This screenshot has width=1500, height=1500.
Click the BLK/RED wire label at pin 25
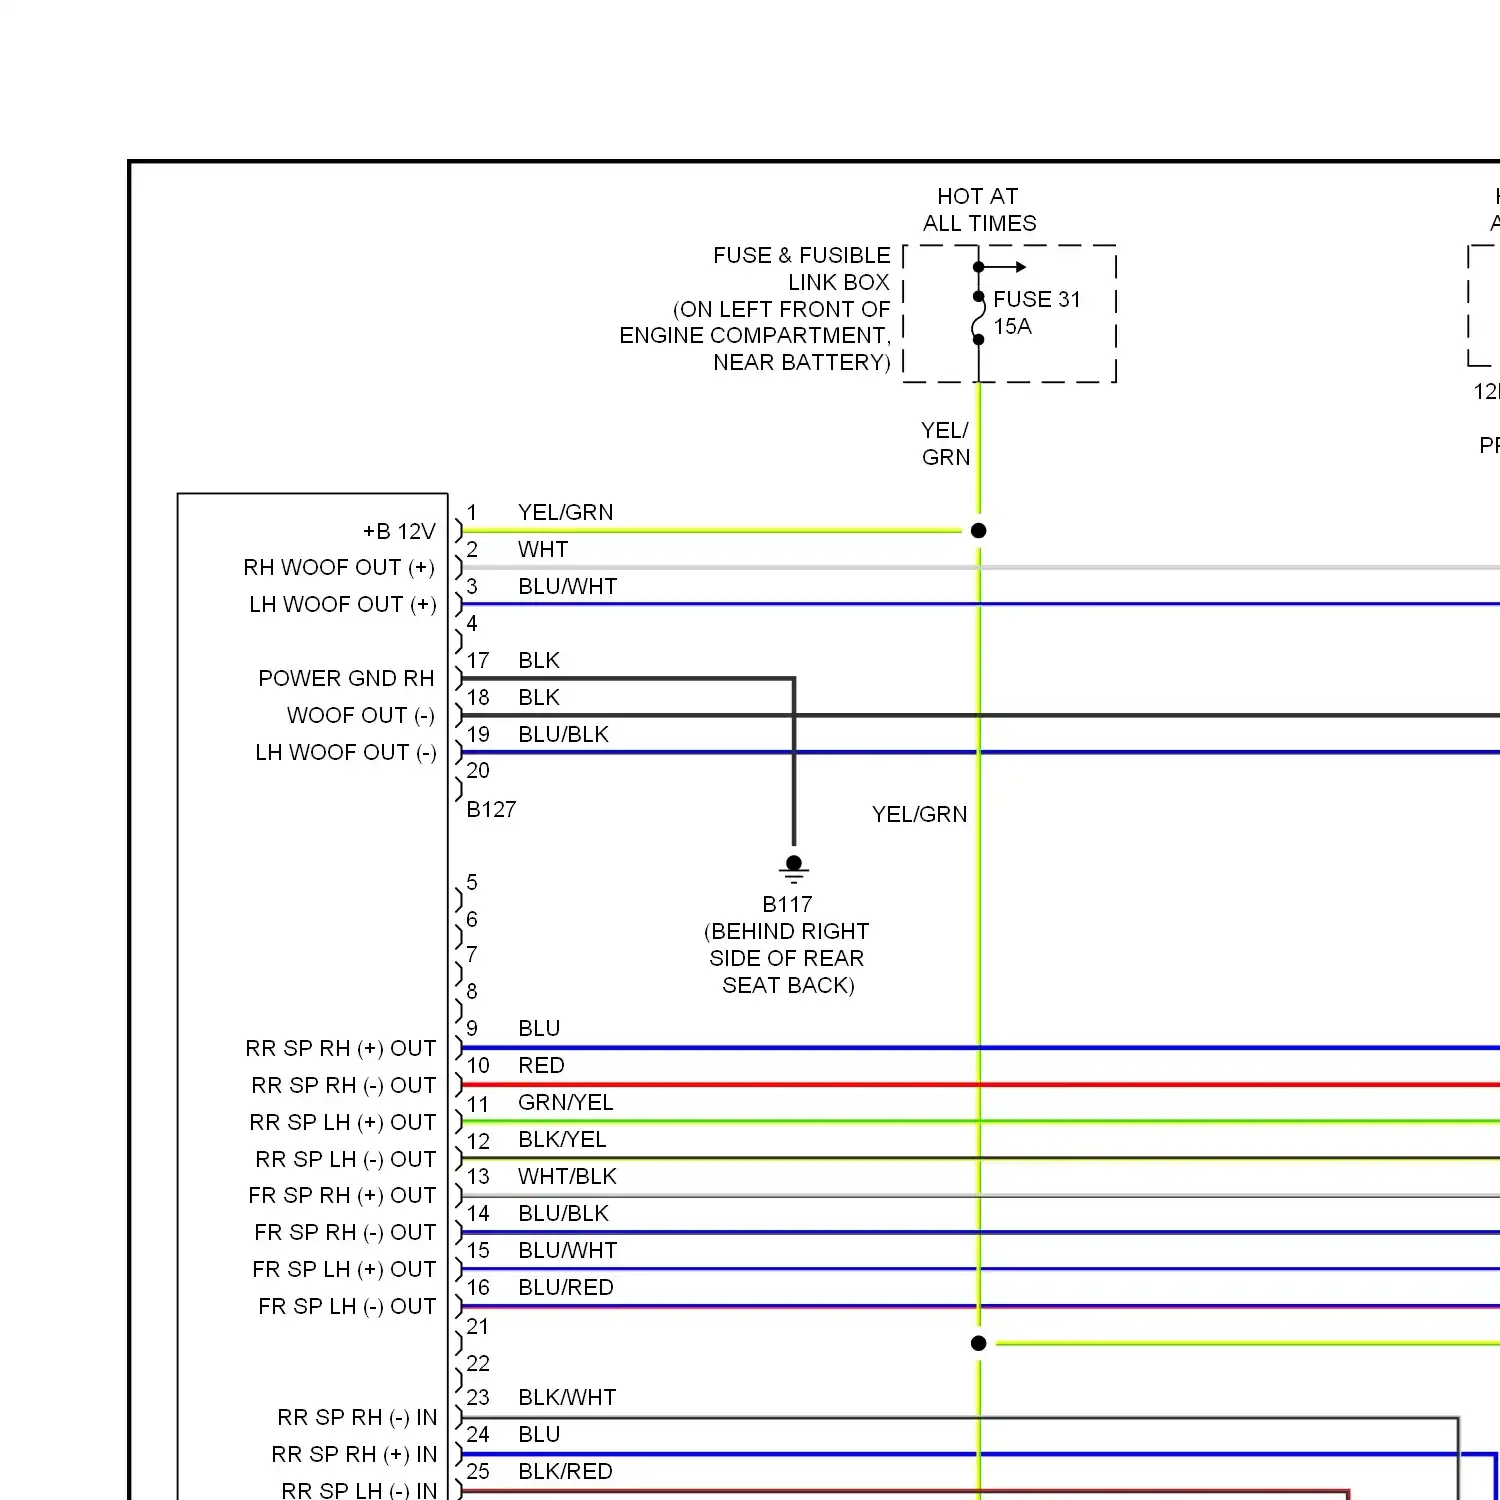[565, 1472]
